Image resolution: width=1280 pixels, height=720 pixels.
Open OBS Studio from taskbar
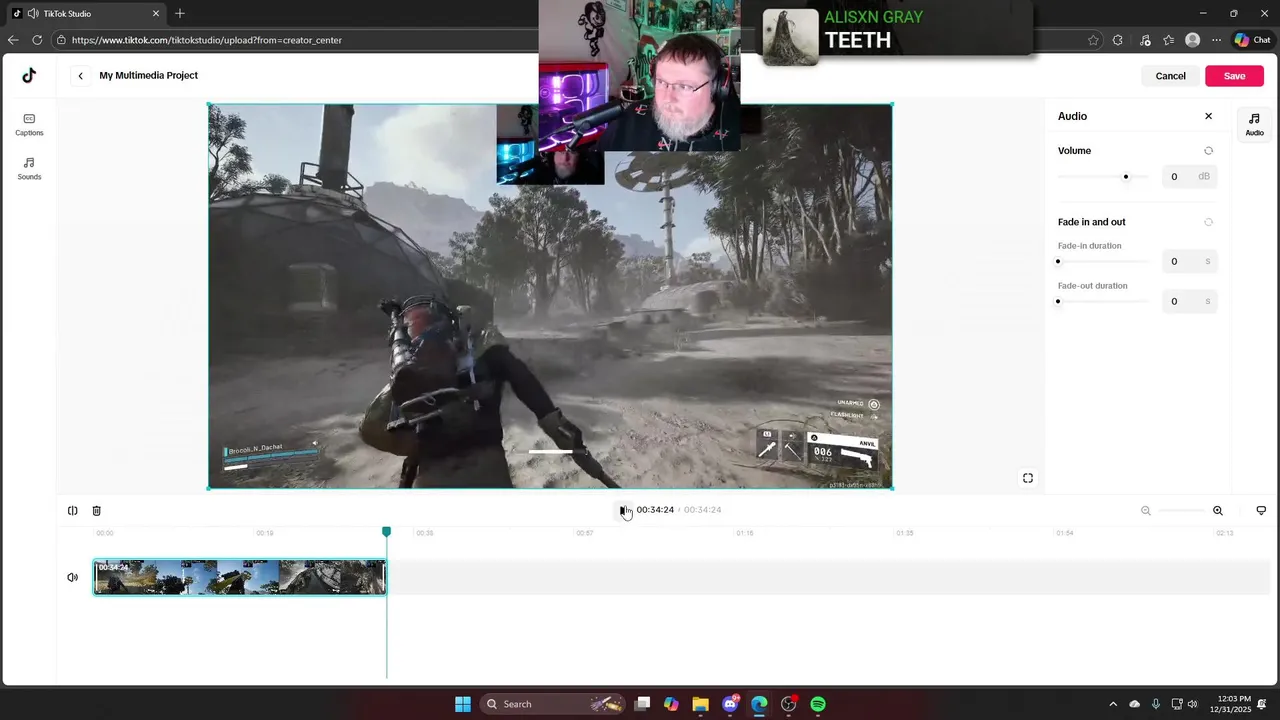(x=789, y=704)
